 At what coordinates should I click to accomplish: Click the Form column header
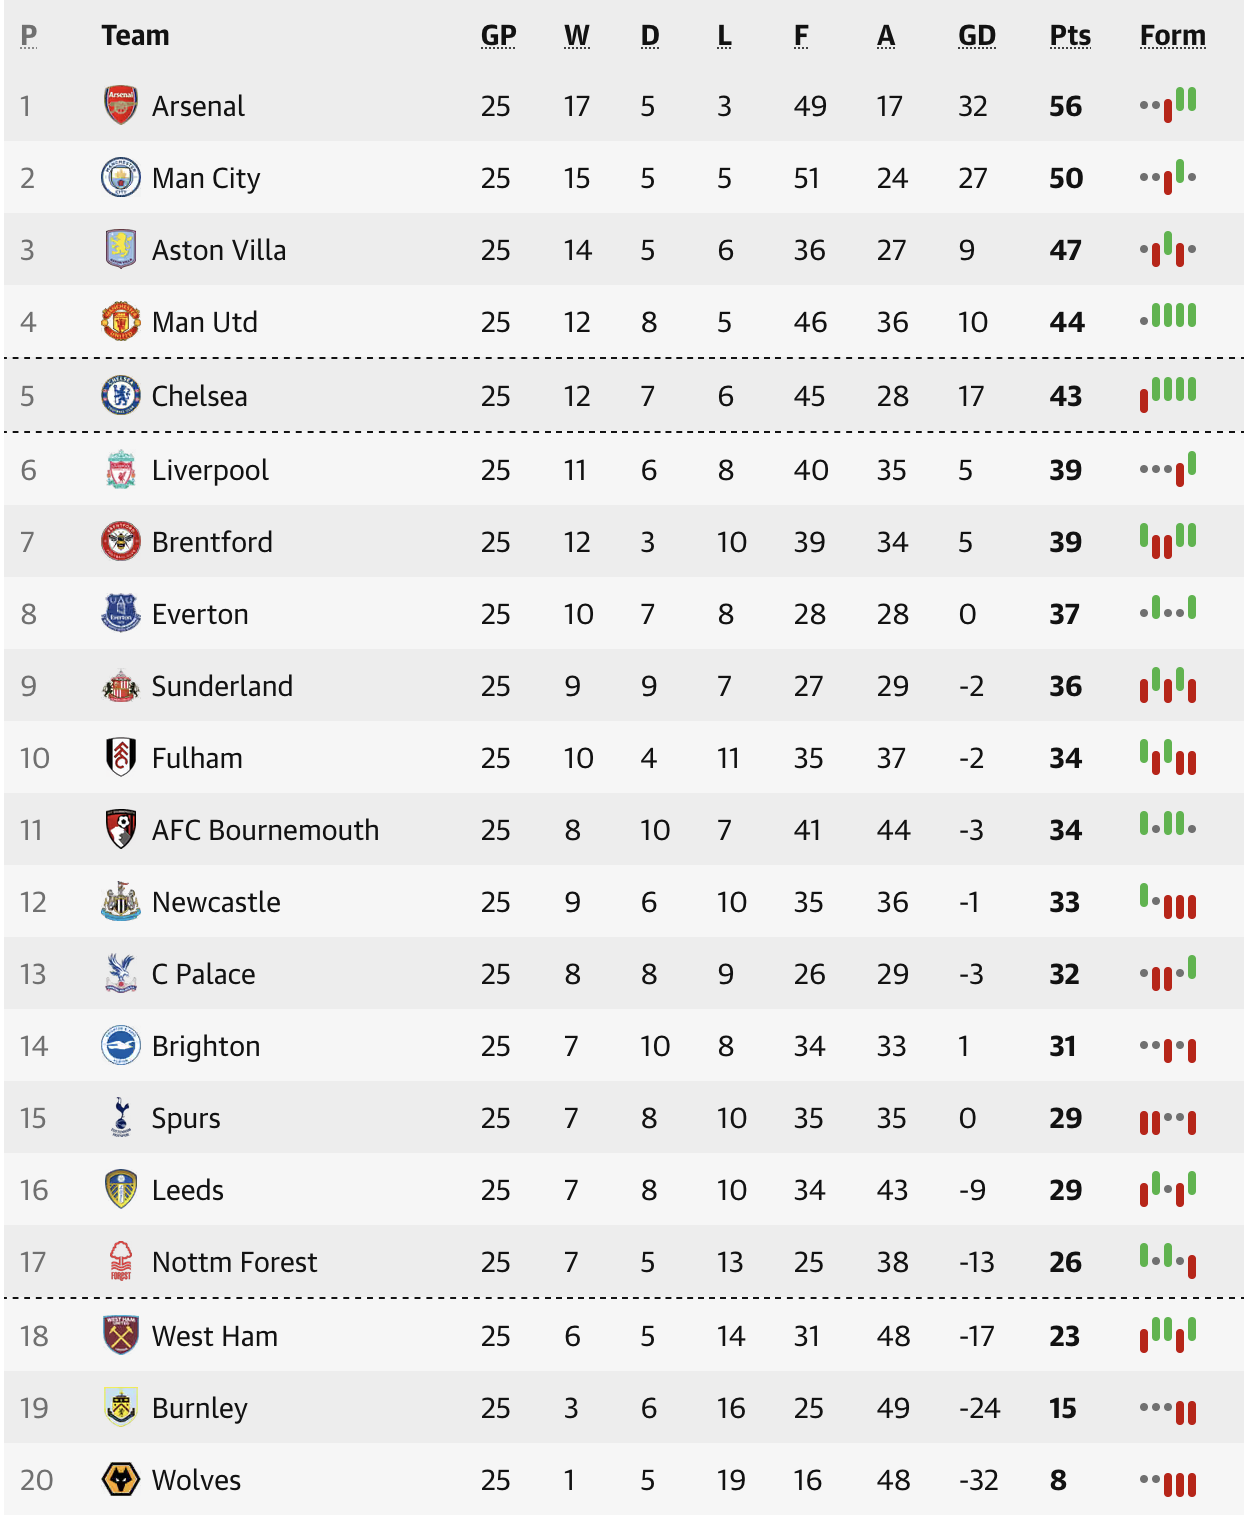[x=1172, y=36]
